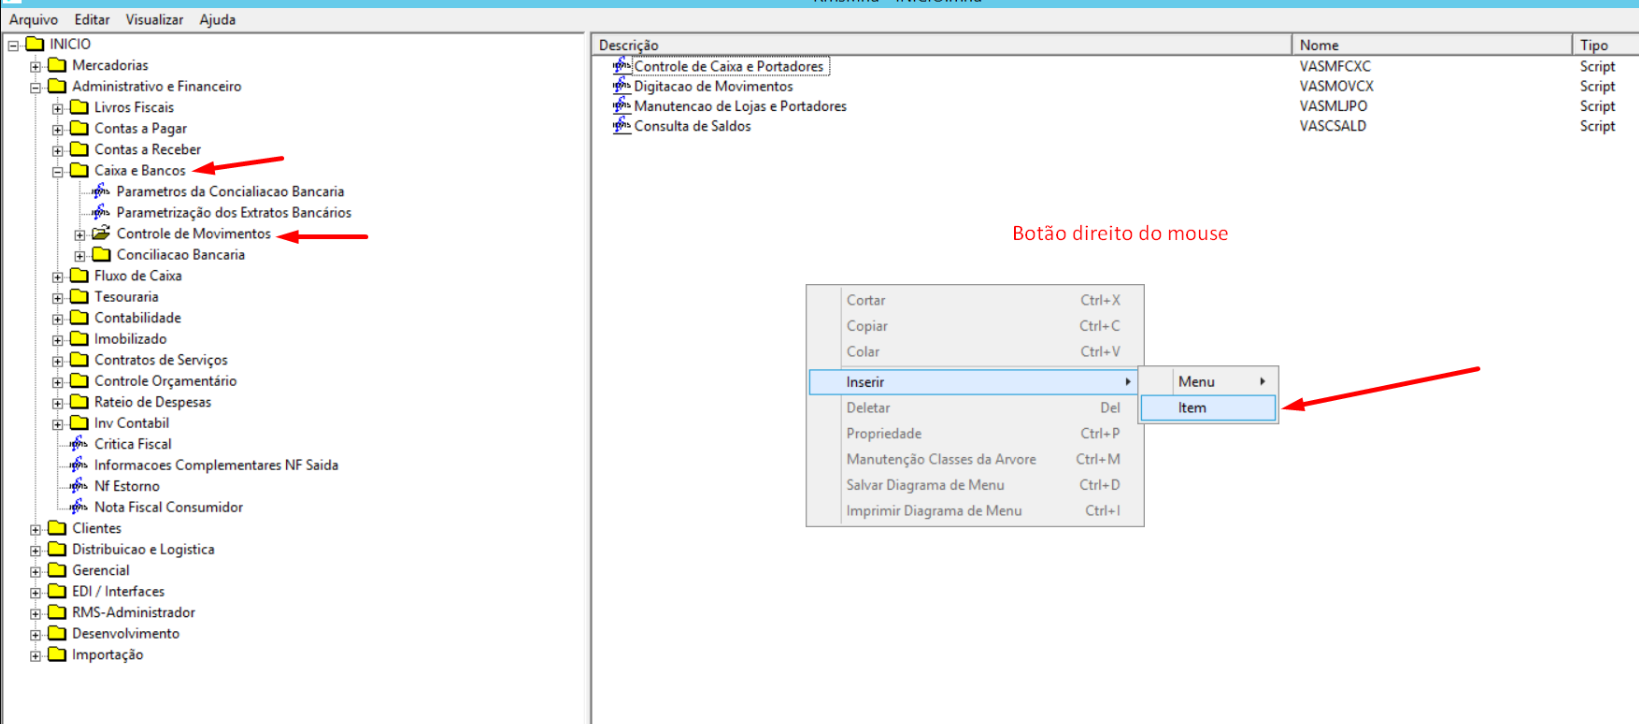Click the Tesouraria folder icon
This screenshot has width=1639, height=724.
point(79,296)
